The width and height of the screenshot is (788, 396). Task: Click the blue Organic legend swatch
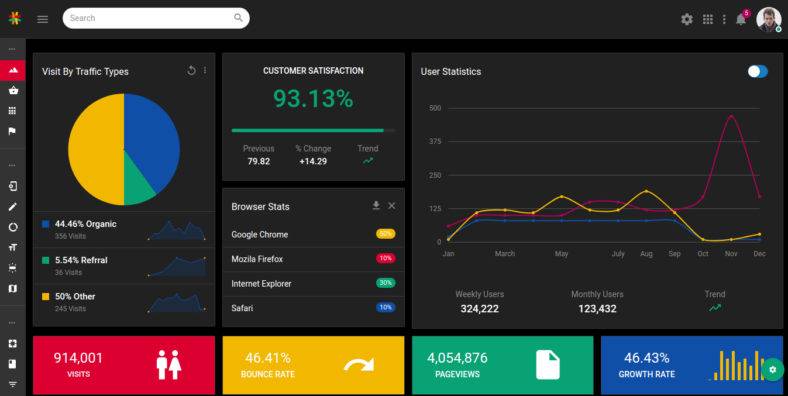46,224
